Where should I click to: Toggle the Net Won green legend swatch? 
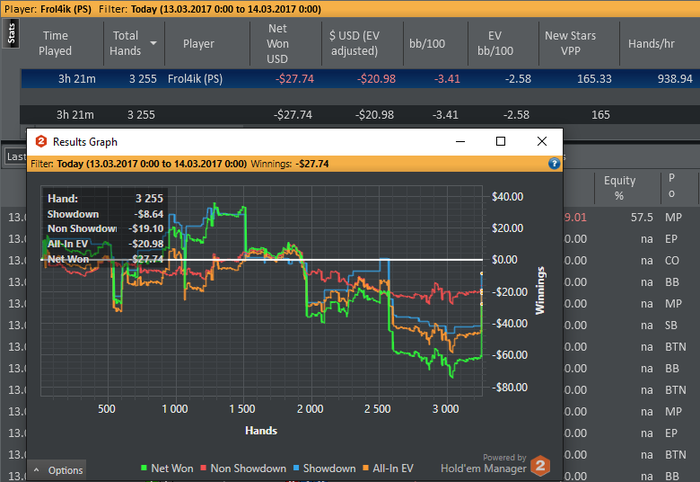[144, 468]
